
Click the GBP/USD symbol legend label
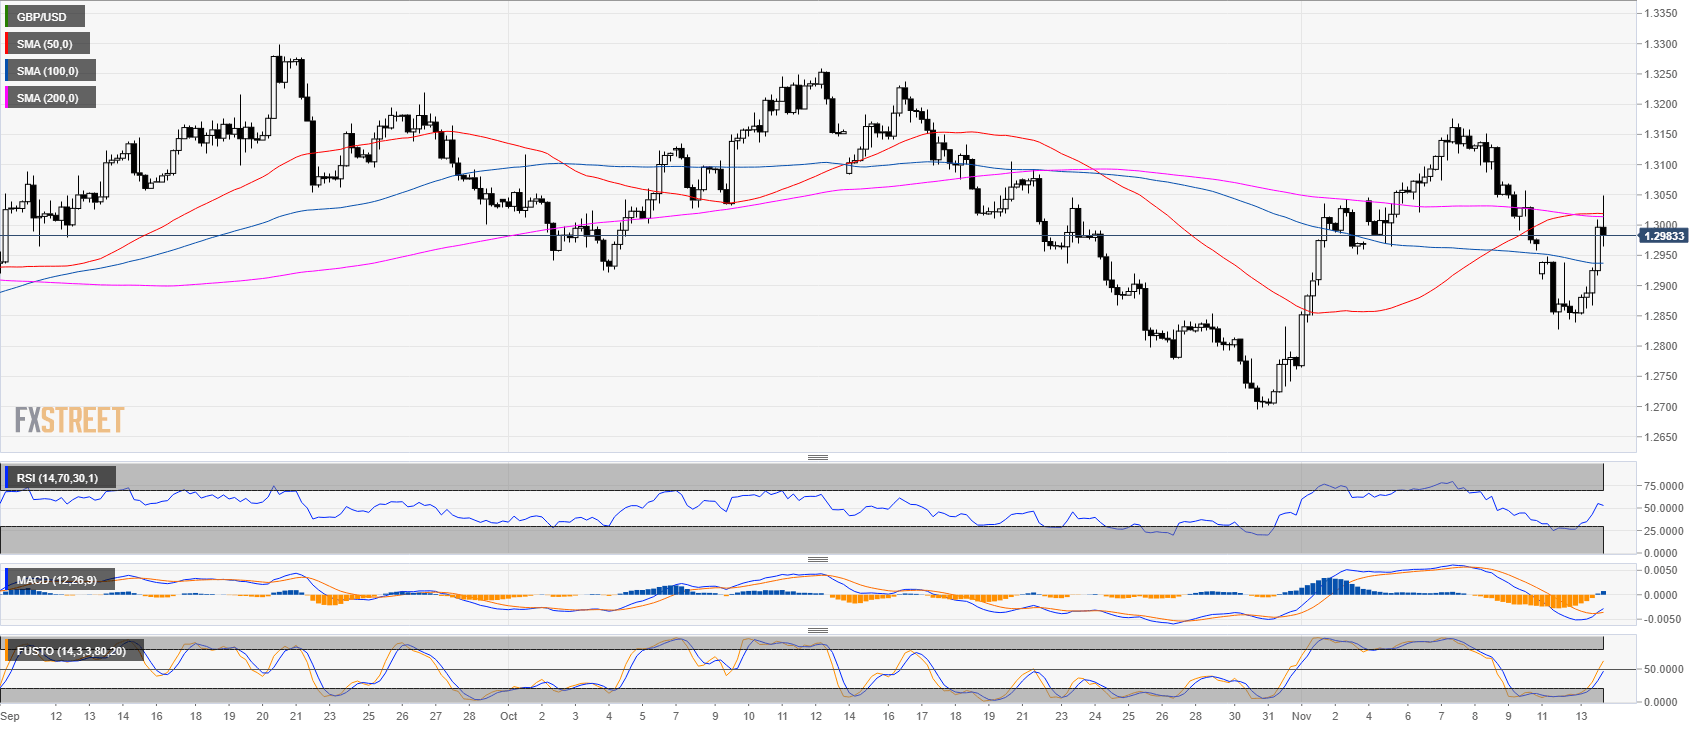[x=42, y=17]
